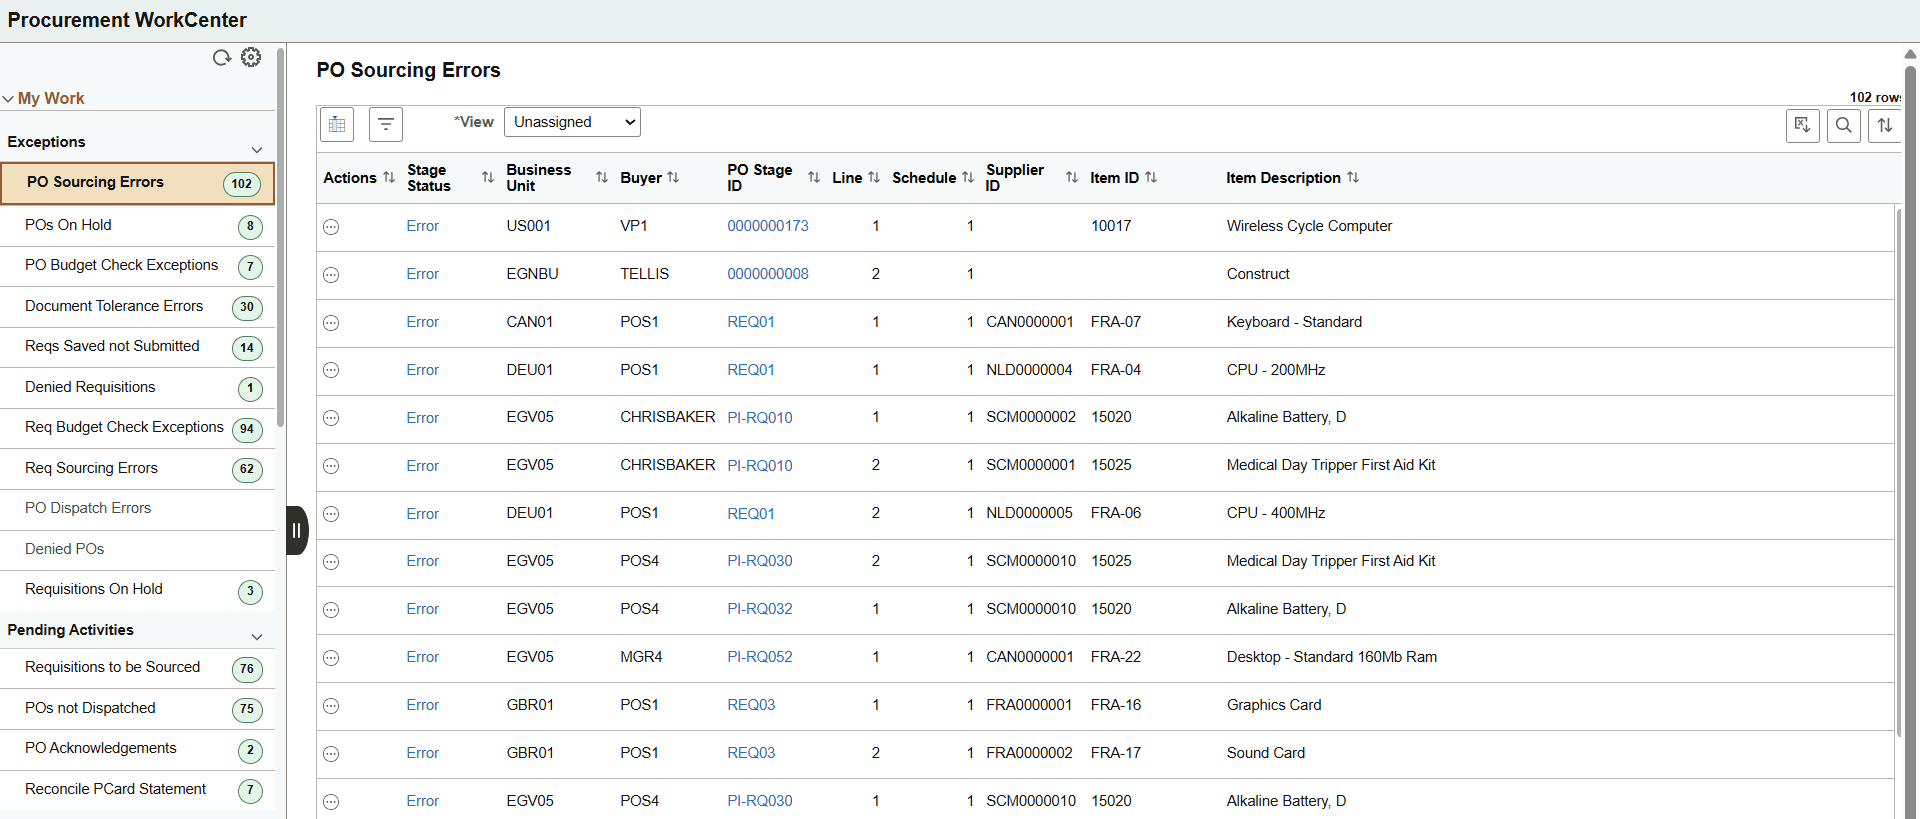The width and height of the screenshot is (1920, 819).
Task: Open Actions menu for Desktop - Standard row
Action: [x=331, y=658]
